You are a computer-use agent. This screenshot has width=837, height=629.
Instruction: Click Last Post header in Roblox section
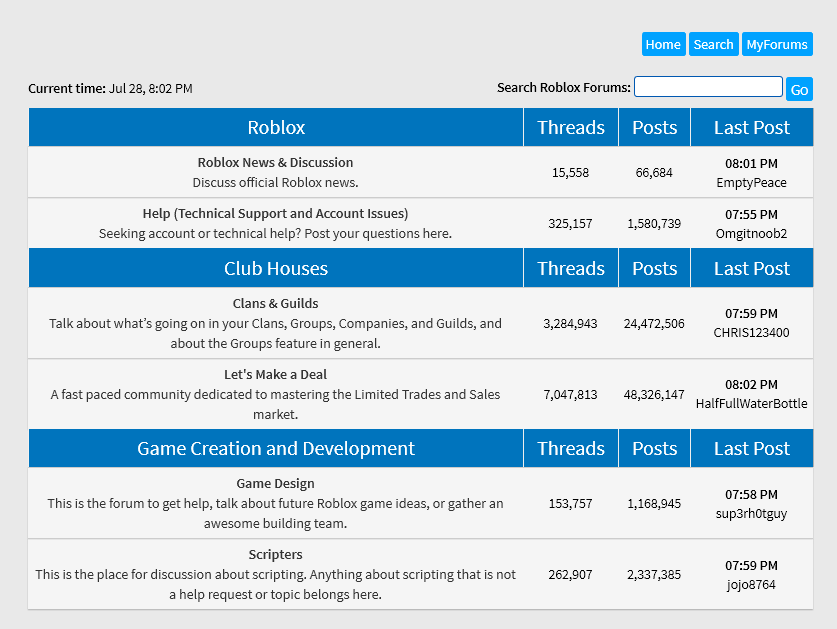(x=752, y=128)
